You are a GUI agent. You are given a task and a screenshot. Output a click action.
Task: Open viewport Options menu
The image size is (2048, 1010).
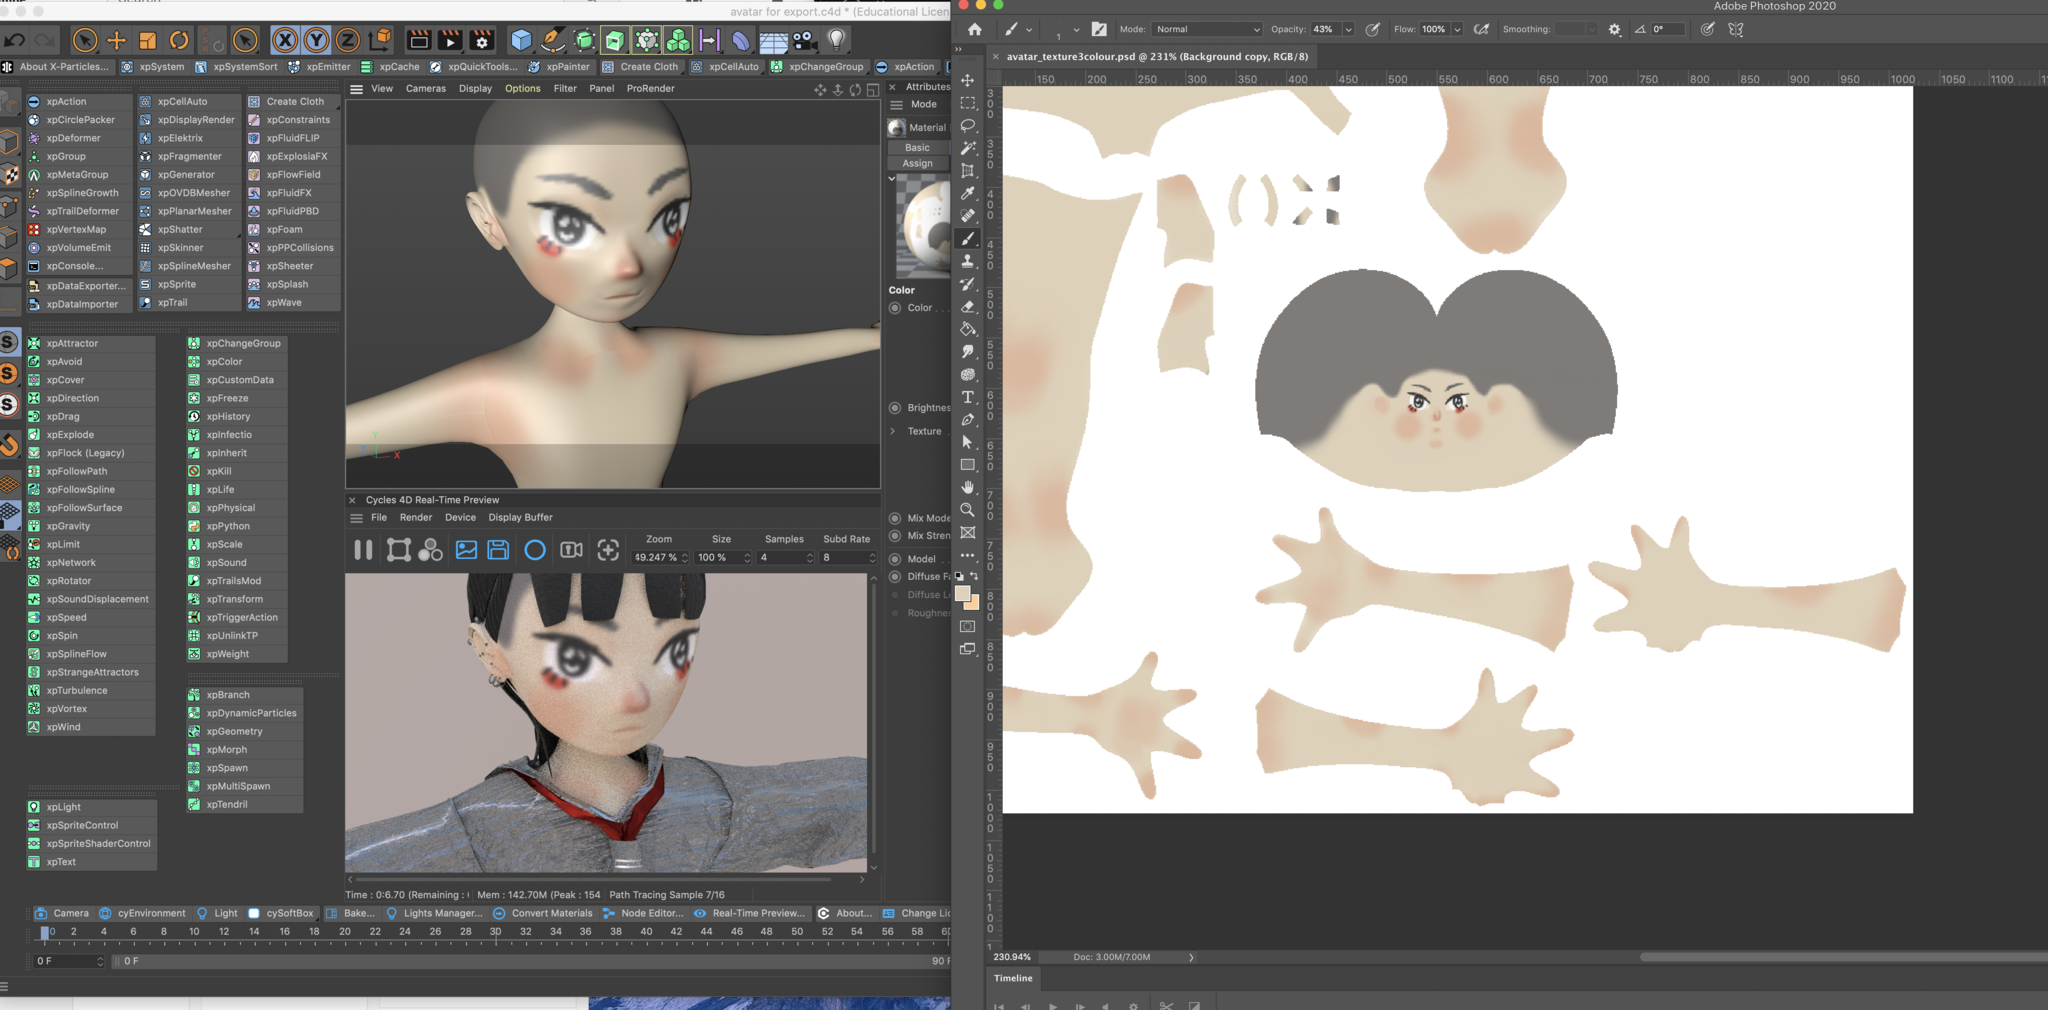coord(522,89)
